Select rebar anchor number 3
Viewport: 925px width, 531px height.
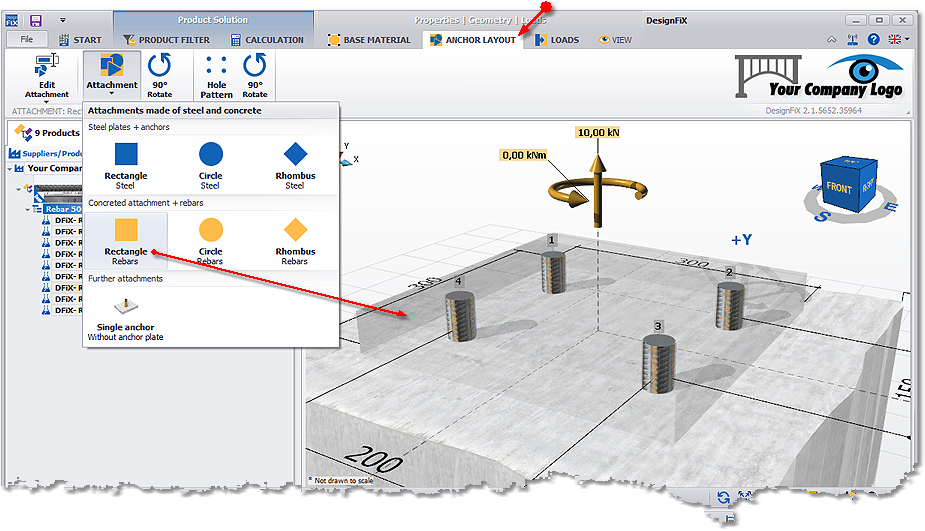coord(658,364)
